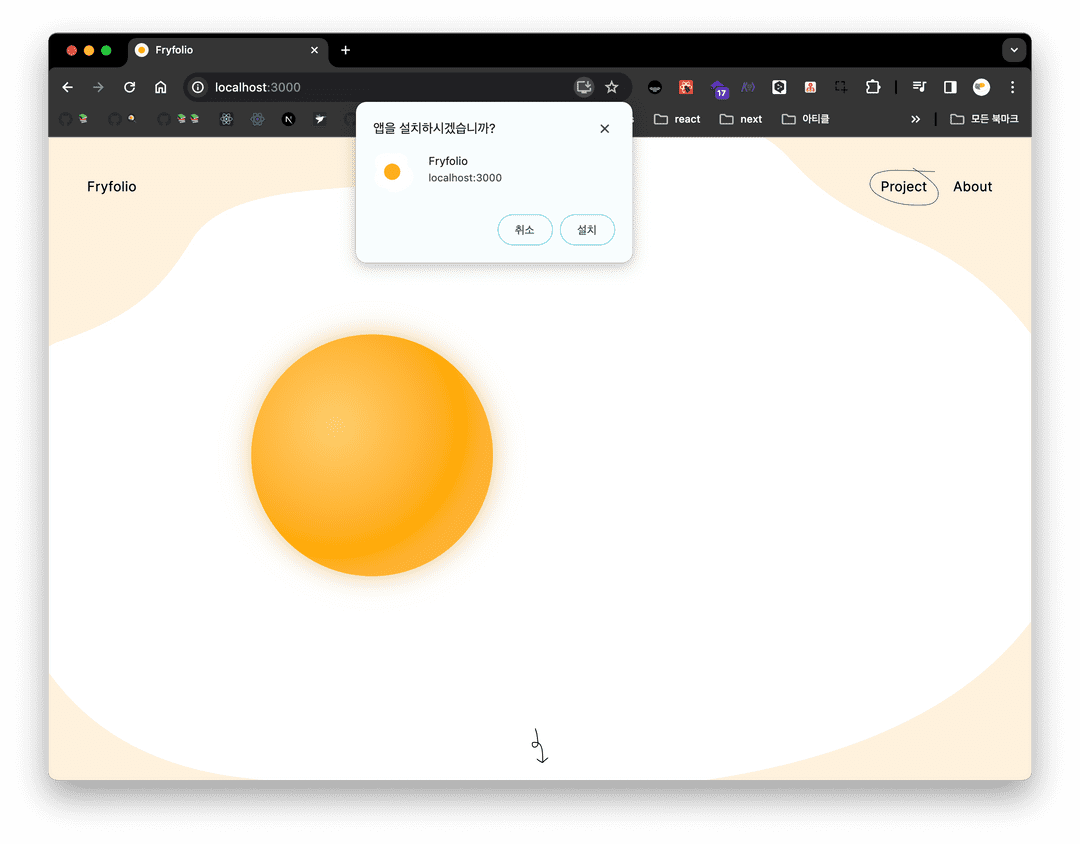Open the screenshot capture extension icon

click(840, 87)
